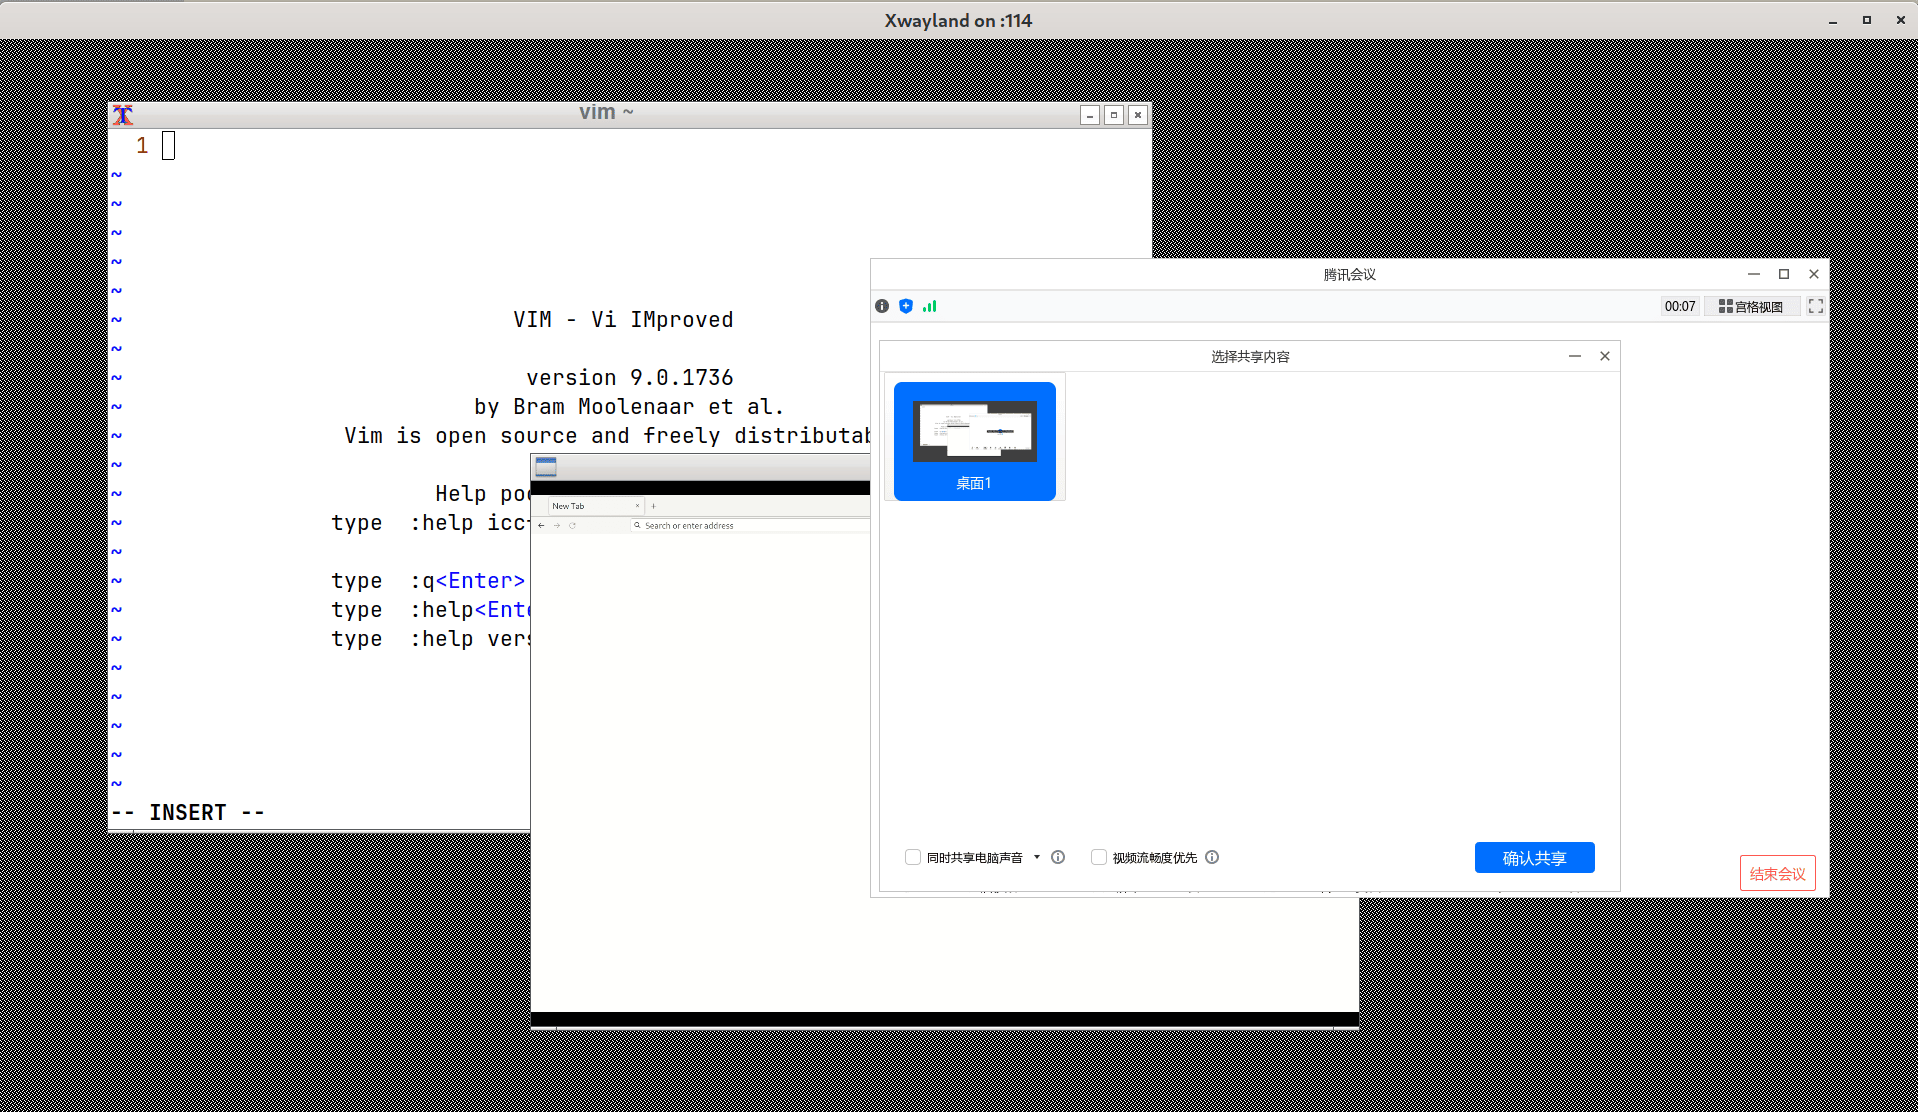
Task: Minimize the Xwayland on :114 window
Action: pyautogui.click(x=1832, y=20)
